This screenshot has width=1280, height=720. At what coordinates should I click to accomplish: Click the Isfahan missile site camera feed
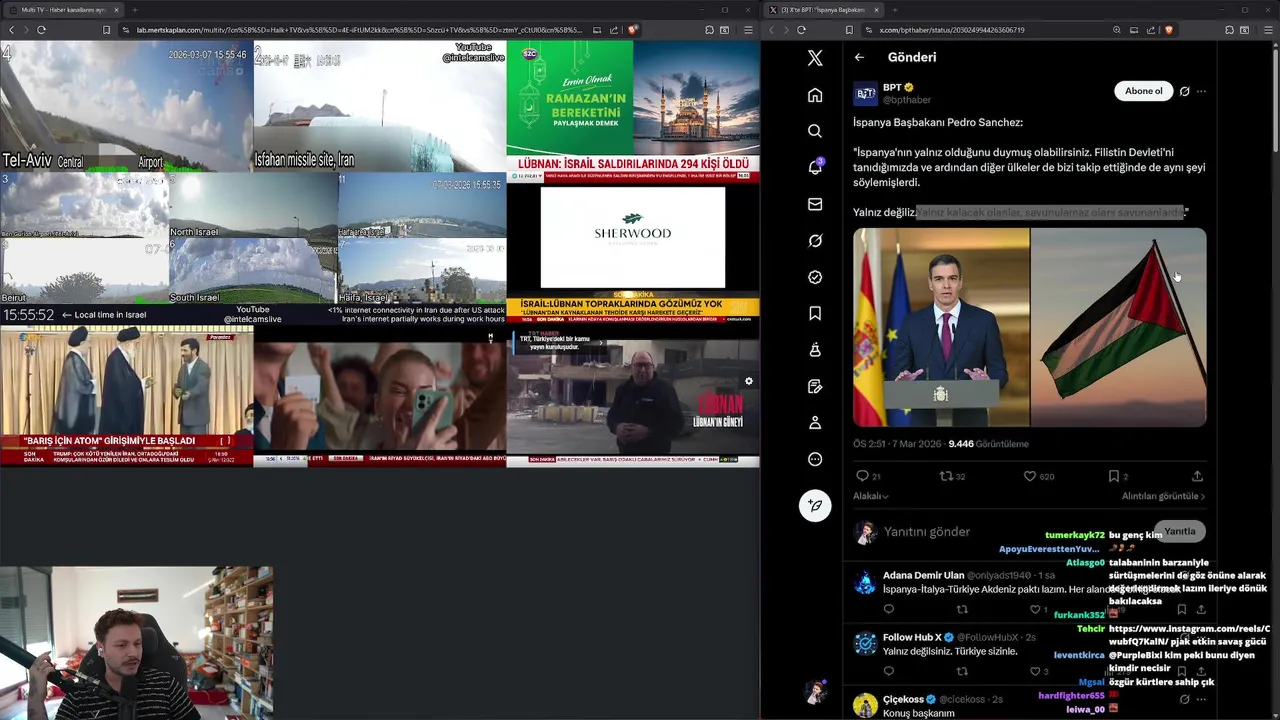[379, 106]
